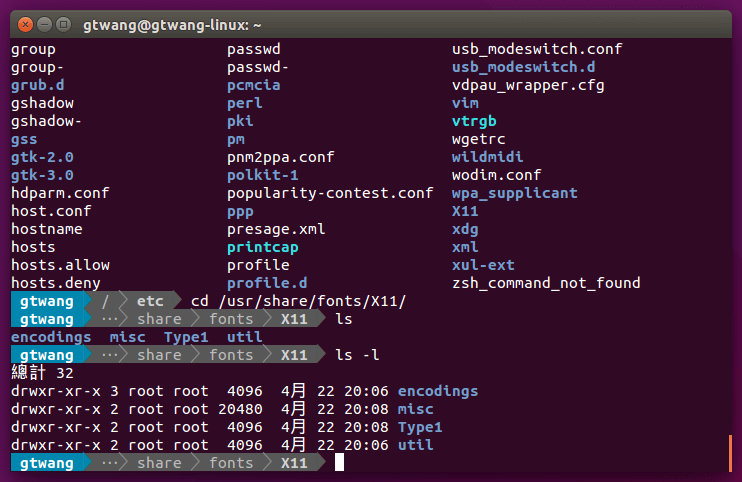
Task: Click the polkit-1 directory name
Action: pyautogui.click(x=263, y=175)
